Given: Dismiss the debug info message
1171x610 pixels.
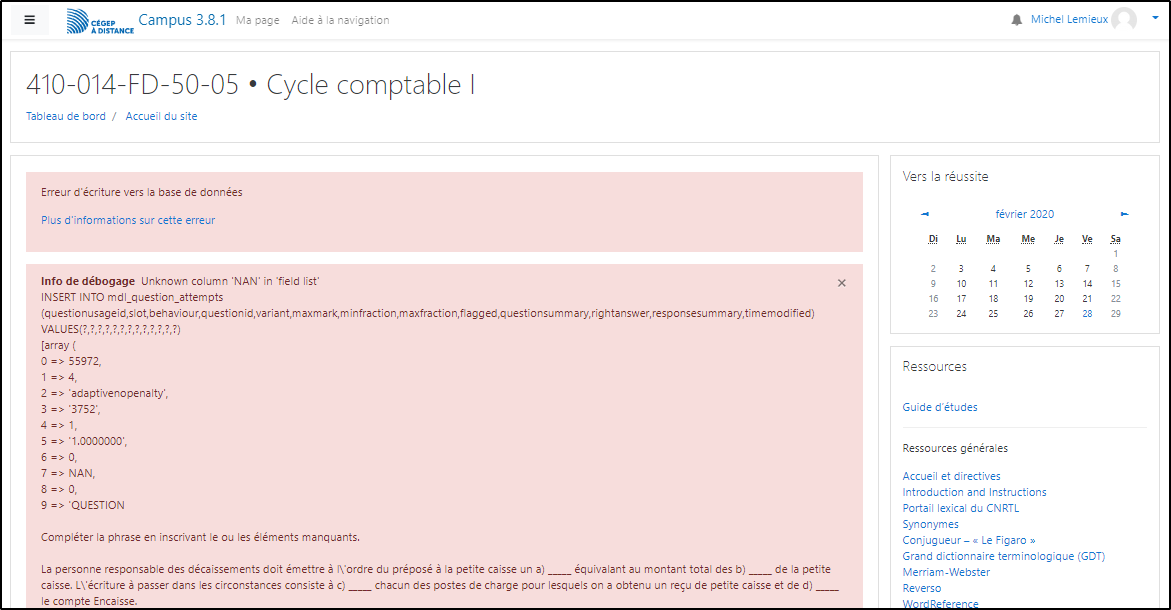Looking at the screenshot, I should 842,283.
